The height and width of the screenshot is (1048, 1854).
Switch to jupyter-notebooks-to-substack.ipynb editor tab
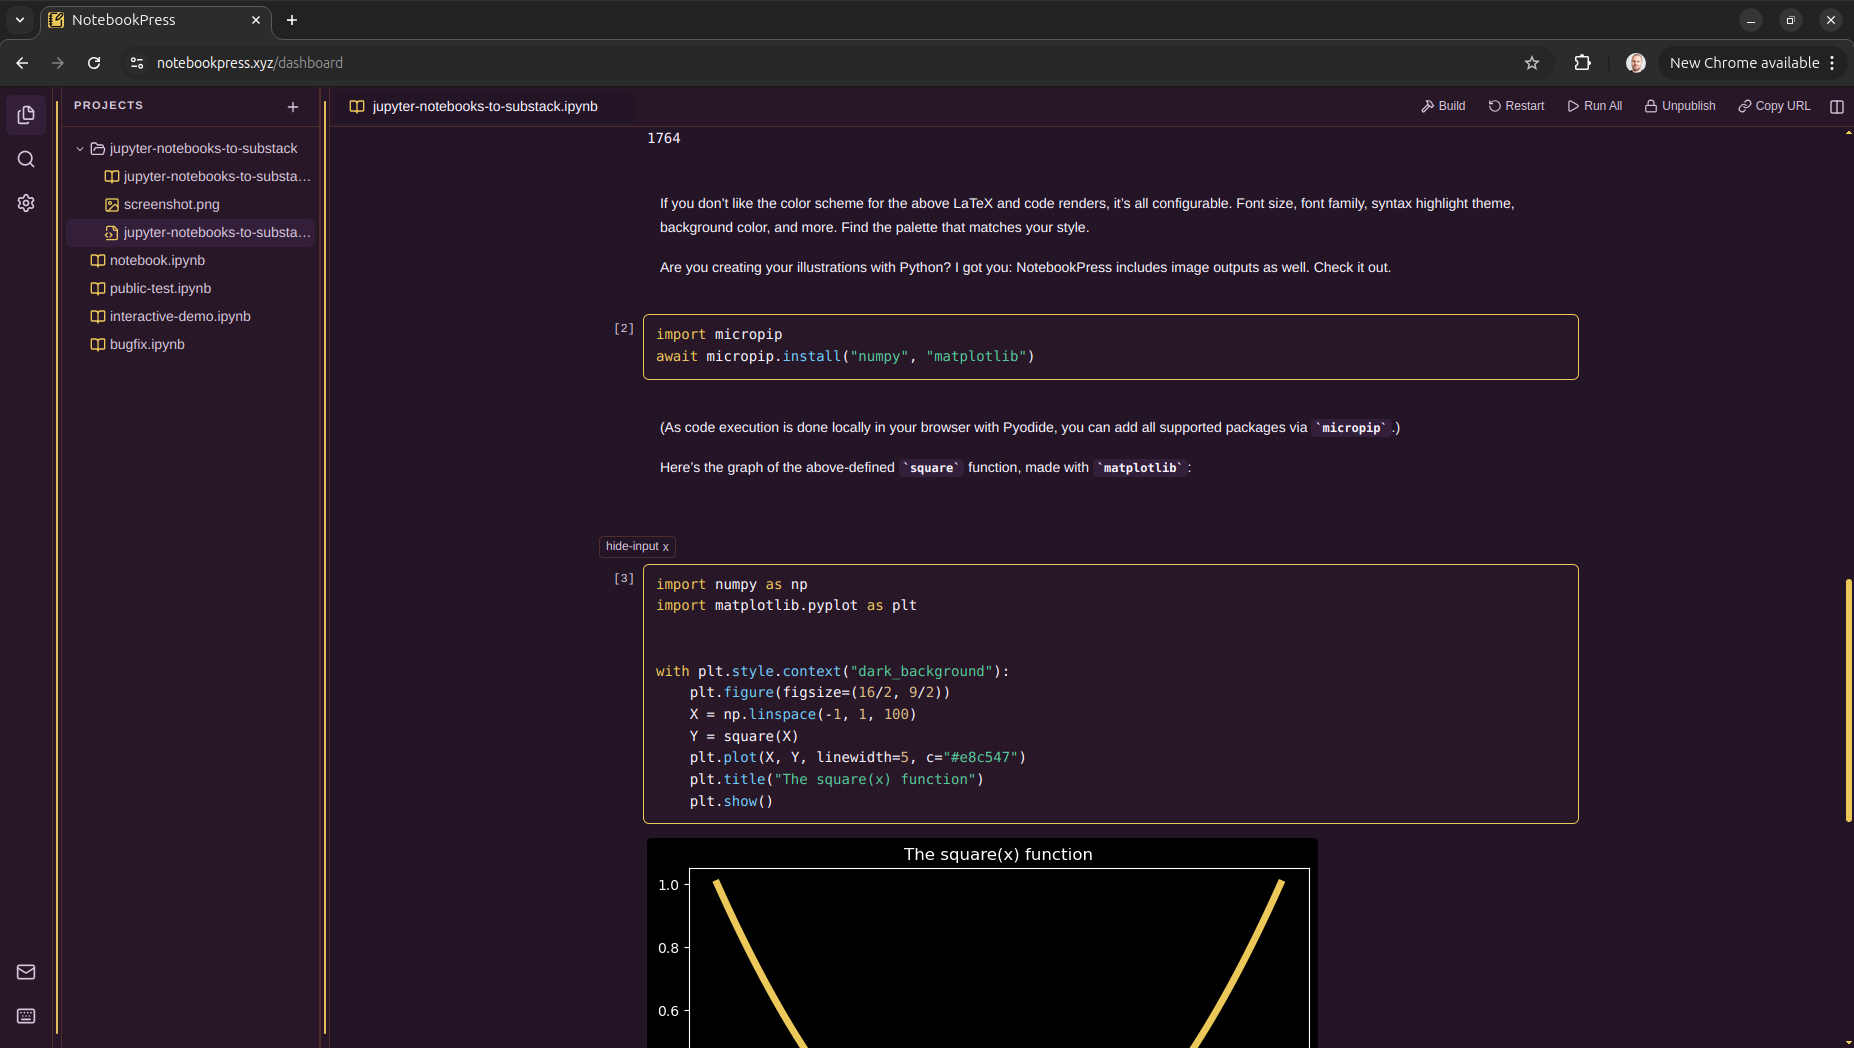pos(484,106)
